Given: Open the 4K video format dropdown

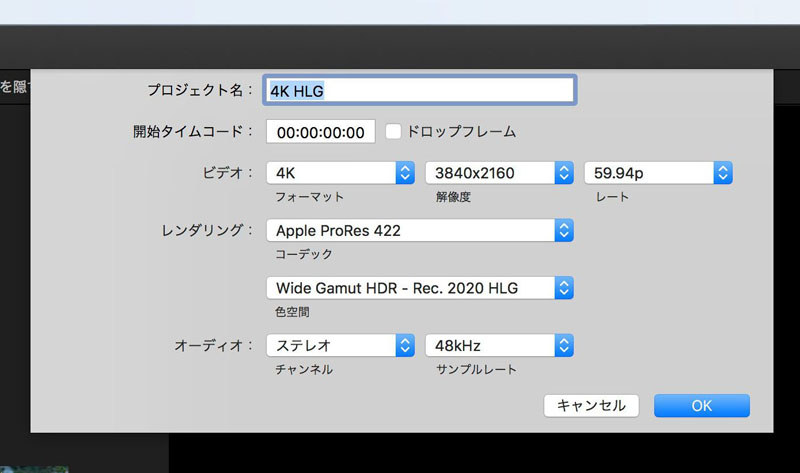Looking at the screenshot, I should coord(340,173).
